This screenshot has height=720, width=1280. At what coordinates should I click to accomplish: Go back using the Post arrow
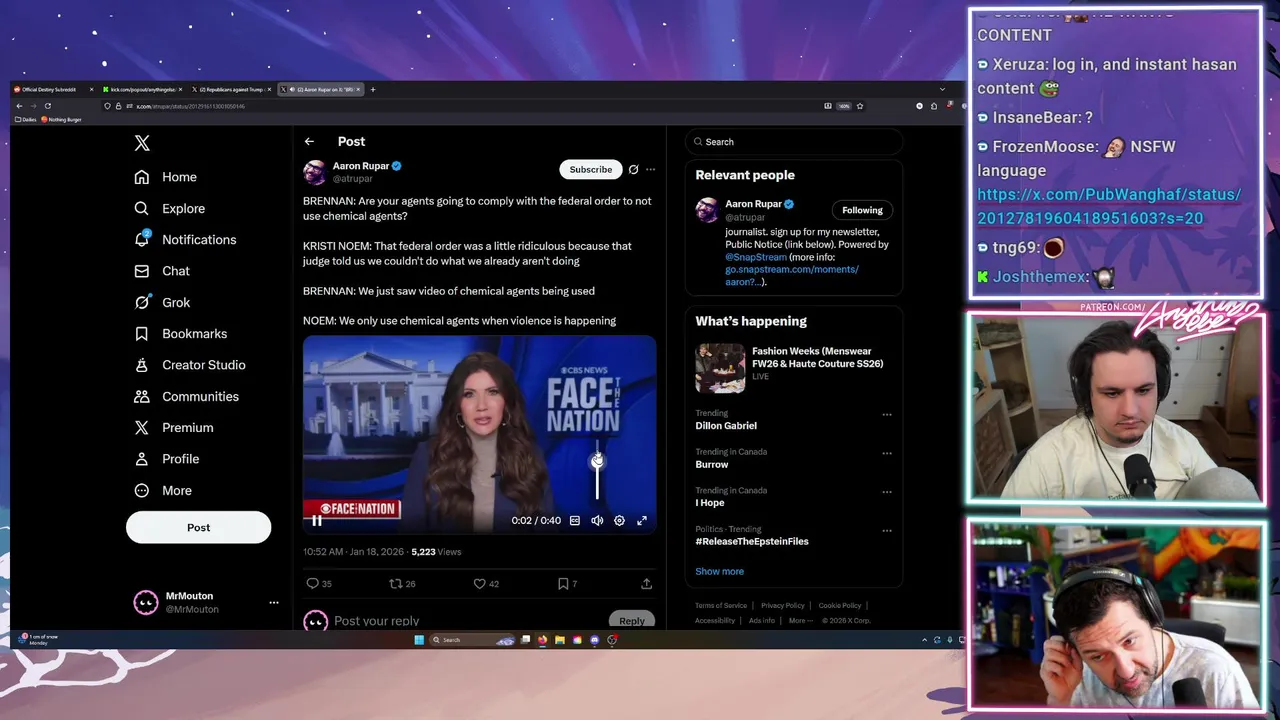[309, 141]
